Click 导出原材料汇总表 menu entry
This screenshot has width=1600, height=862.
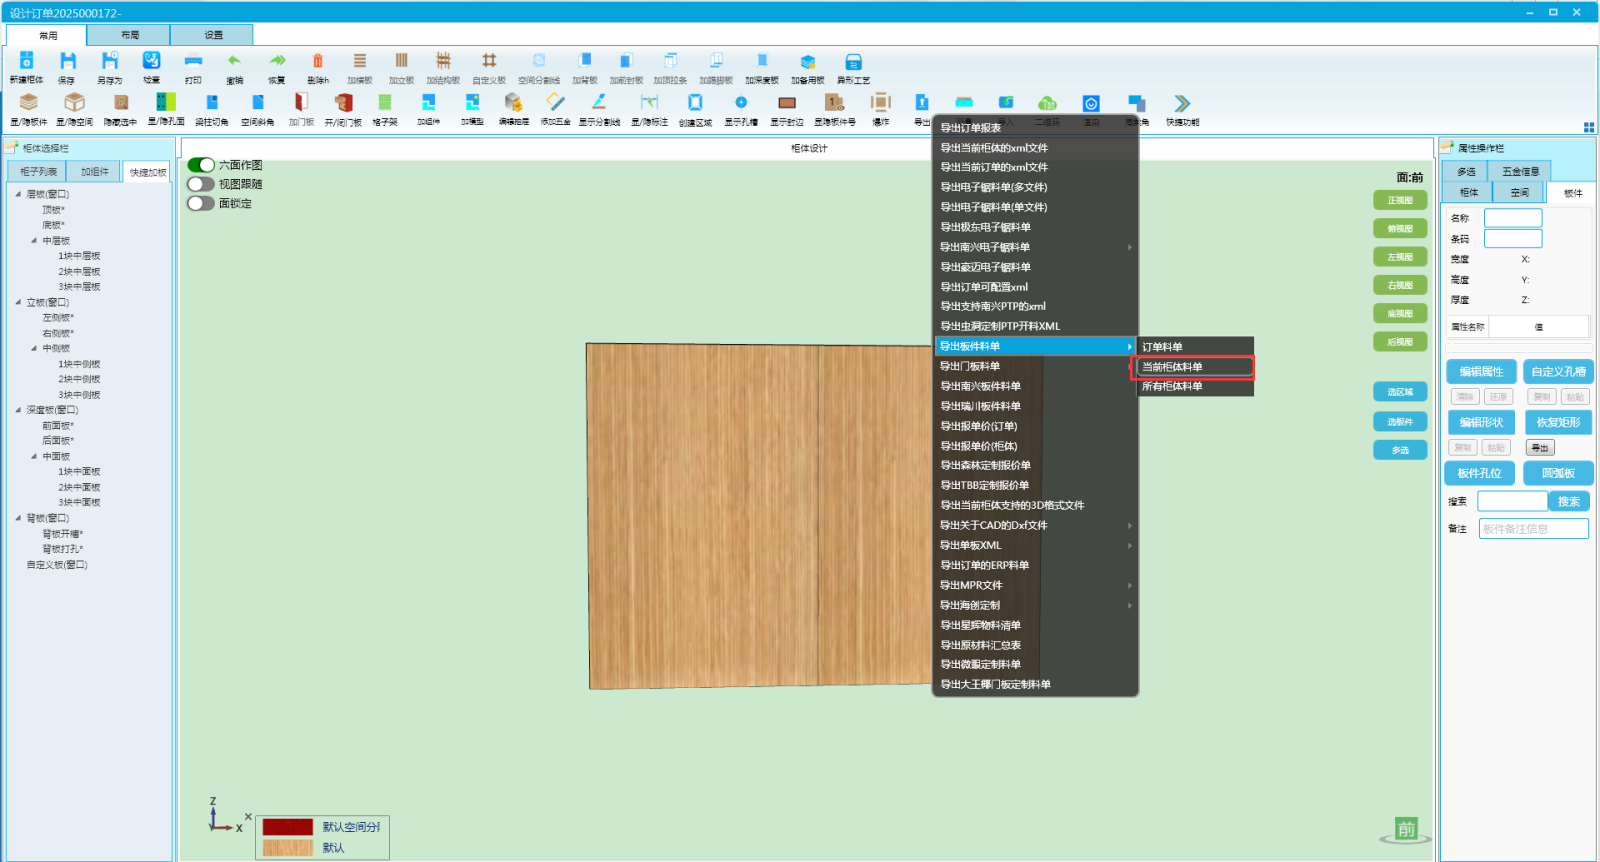coord(1035,645)
